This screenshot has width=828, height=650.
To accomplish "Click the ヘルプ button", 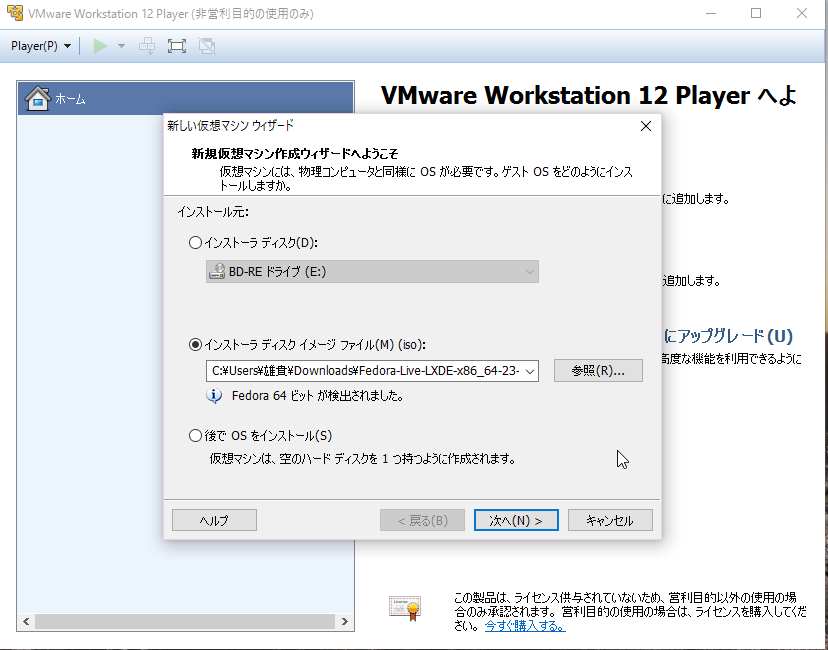I will click(x=214, y=520).
